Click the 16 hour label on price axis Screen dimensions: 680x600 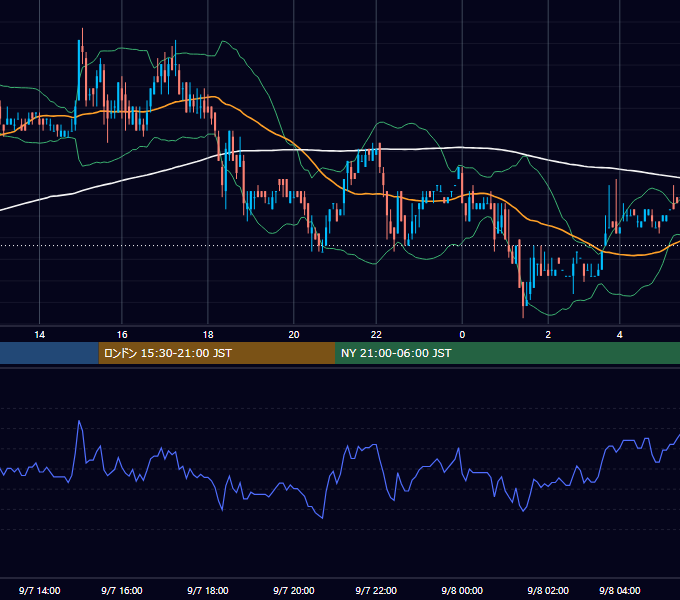122,335
